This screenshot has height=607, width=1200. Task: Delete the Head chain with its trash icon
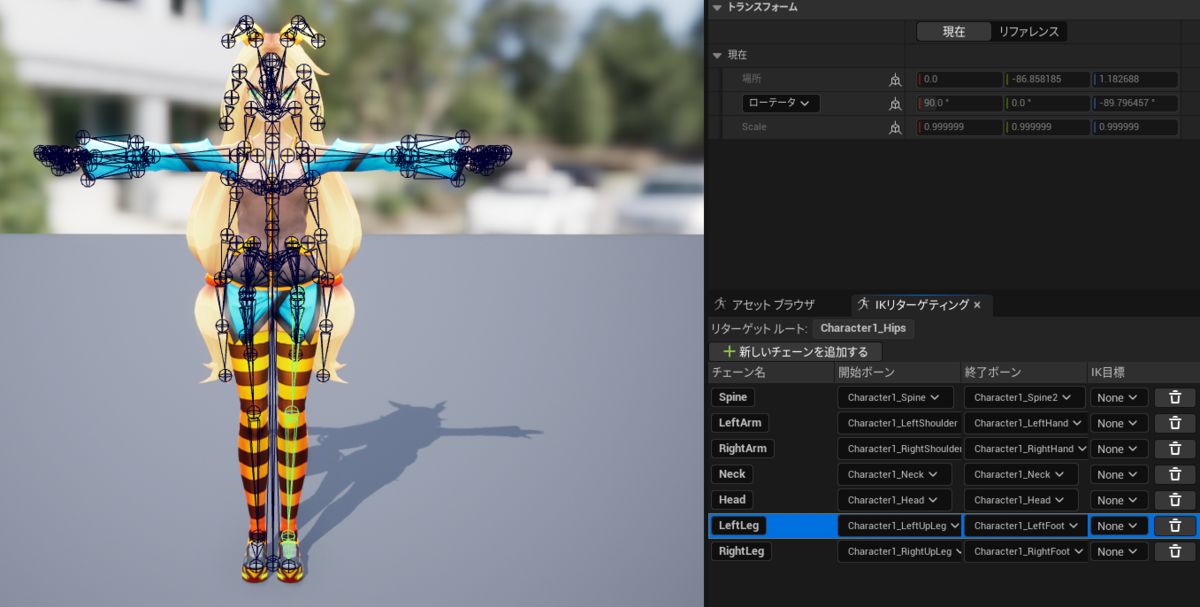click(x=1175, y=500)
